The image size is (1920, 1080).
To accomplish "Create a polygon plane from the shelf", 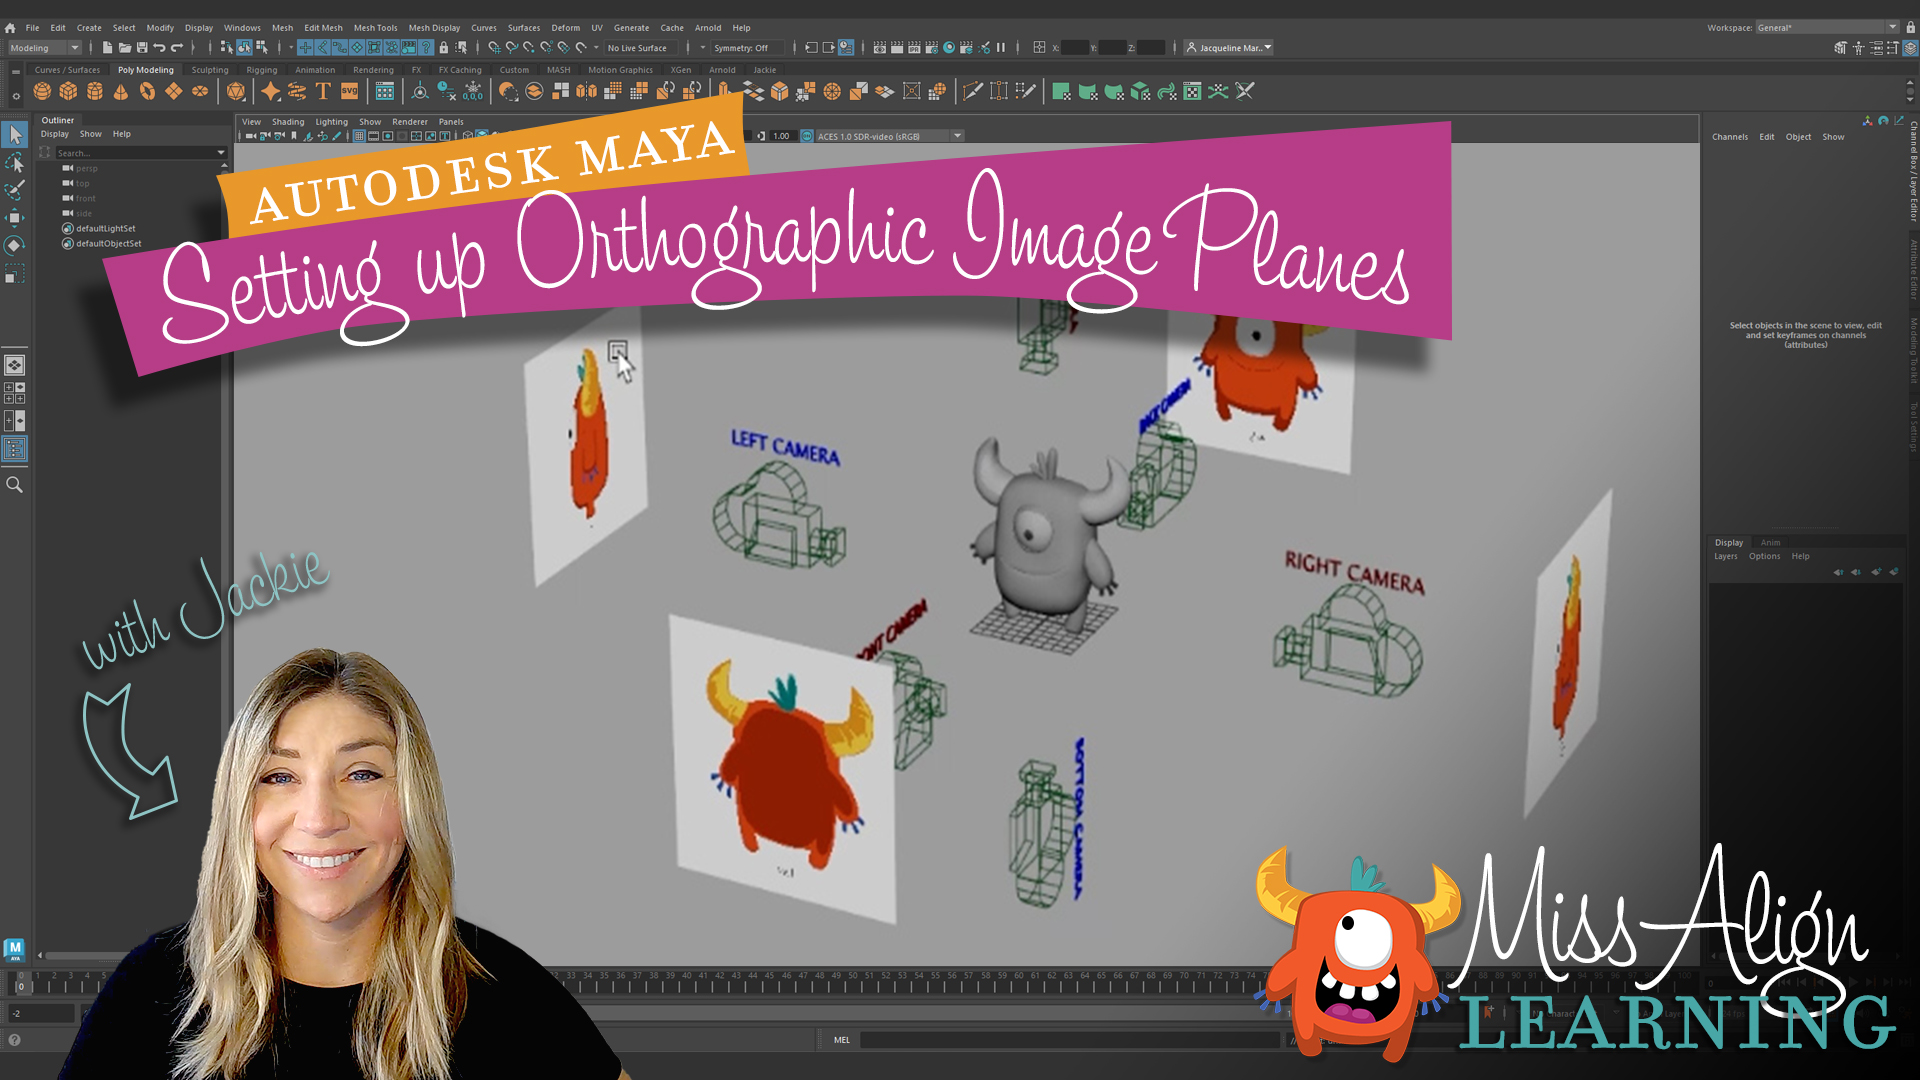I will click(174, 92).
